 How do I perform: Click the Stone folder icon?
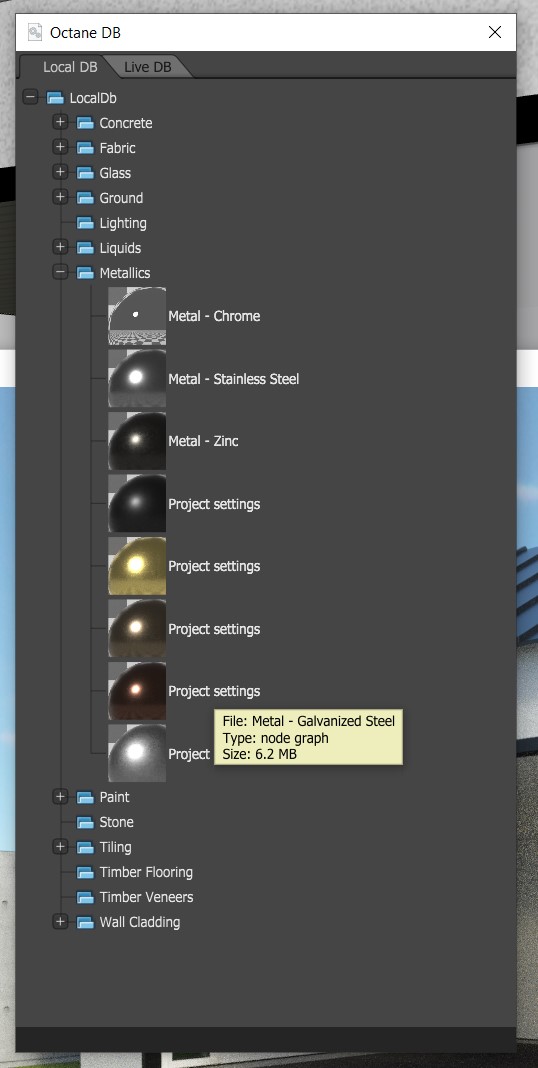85,822
